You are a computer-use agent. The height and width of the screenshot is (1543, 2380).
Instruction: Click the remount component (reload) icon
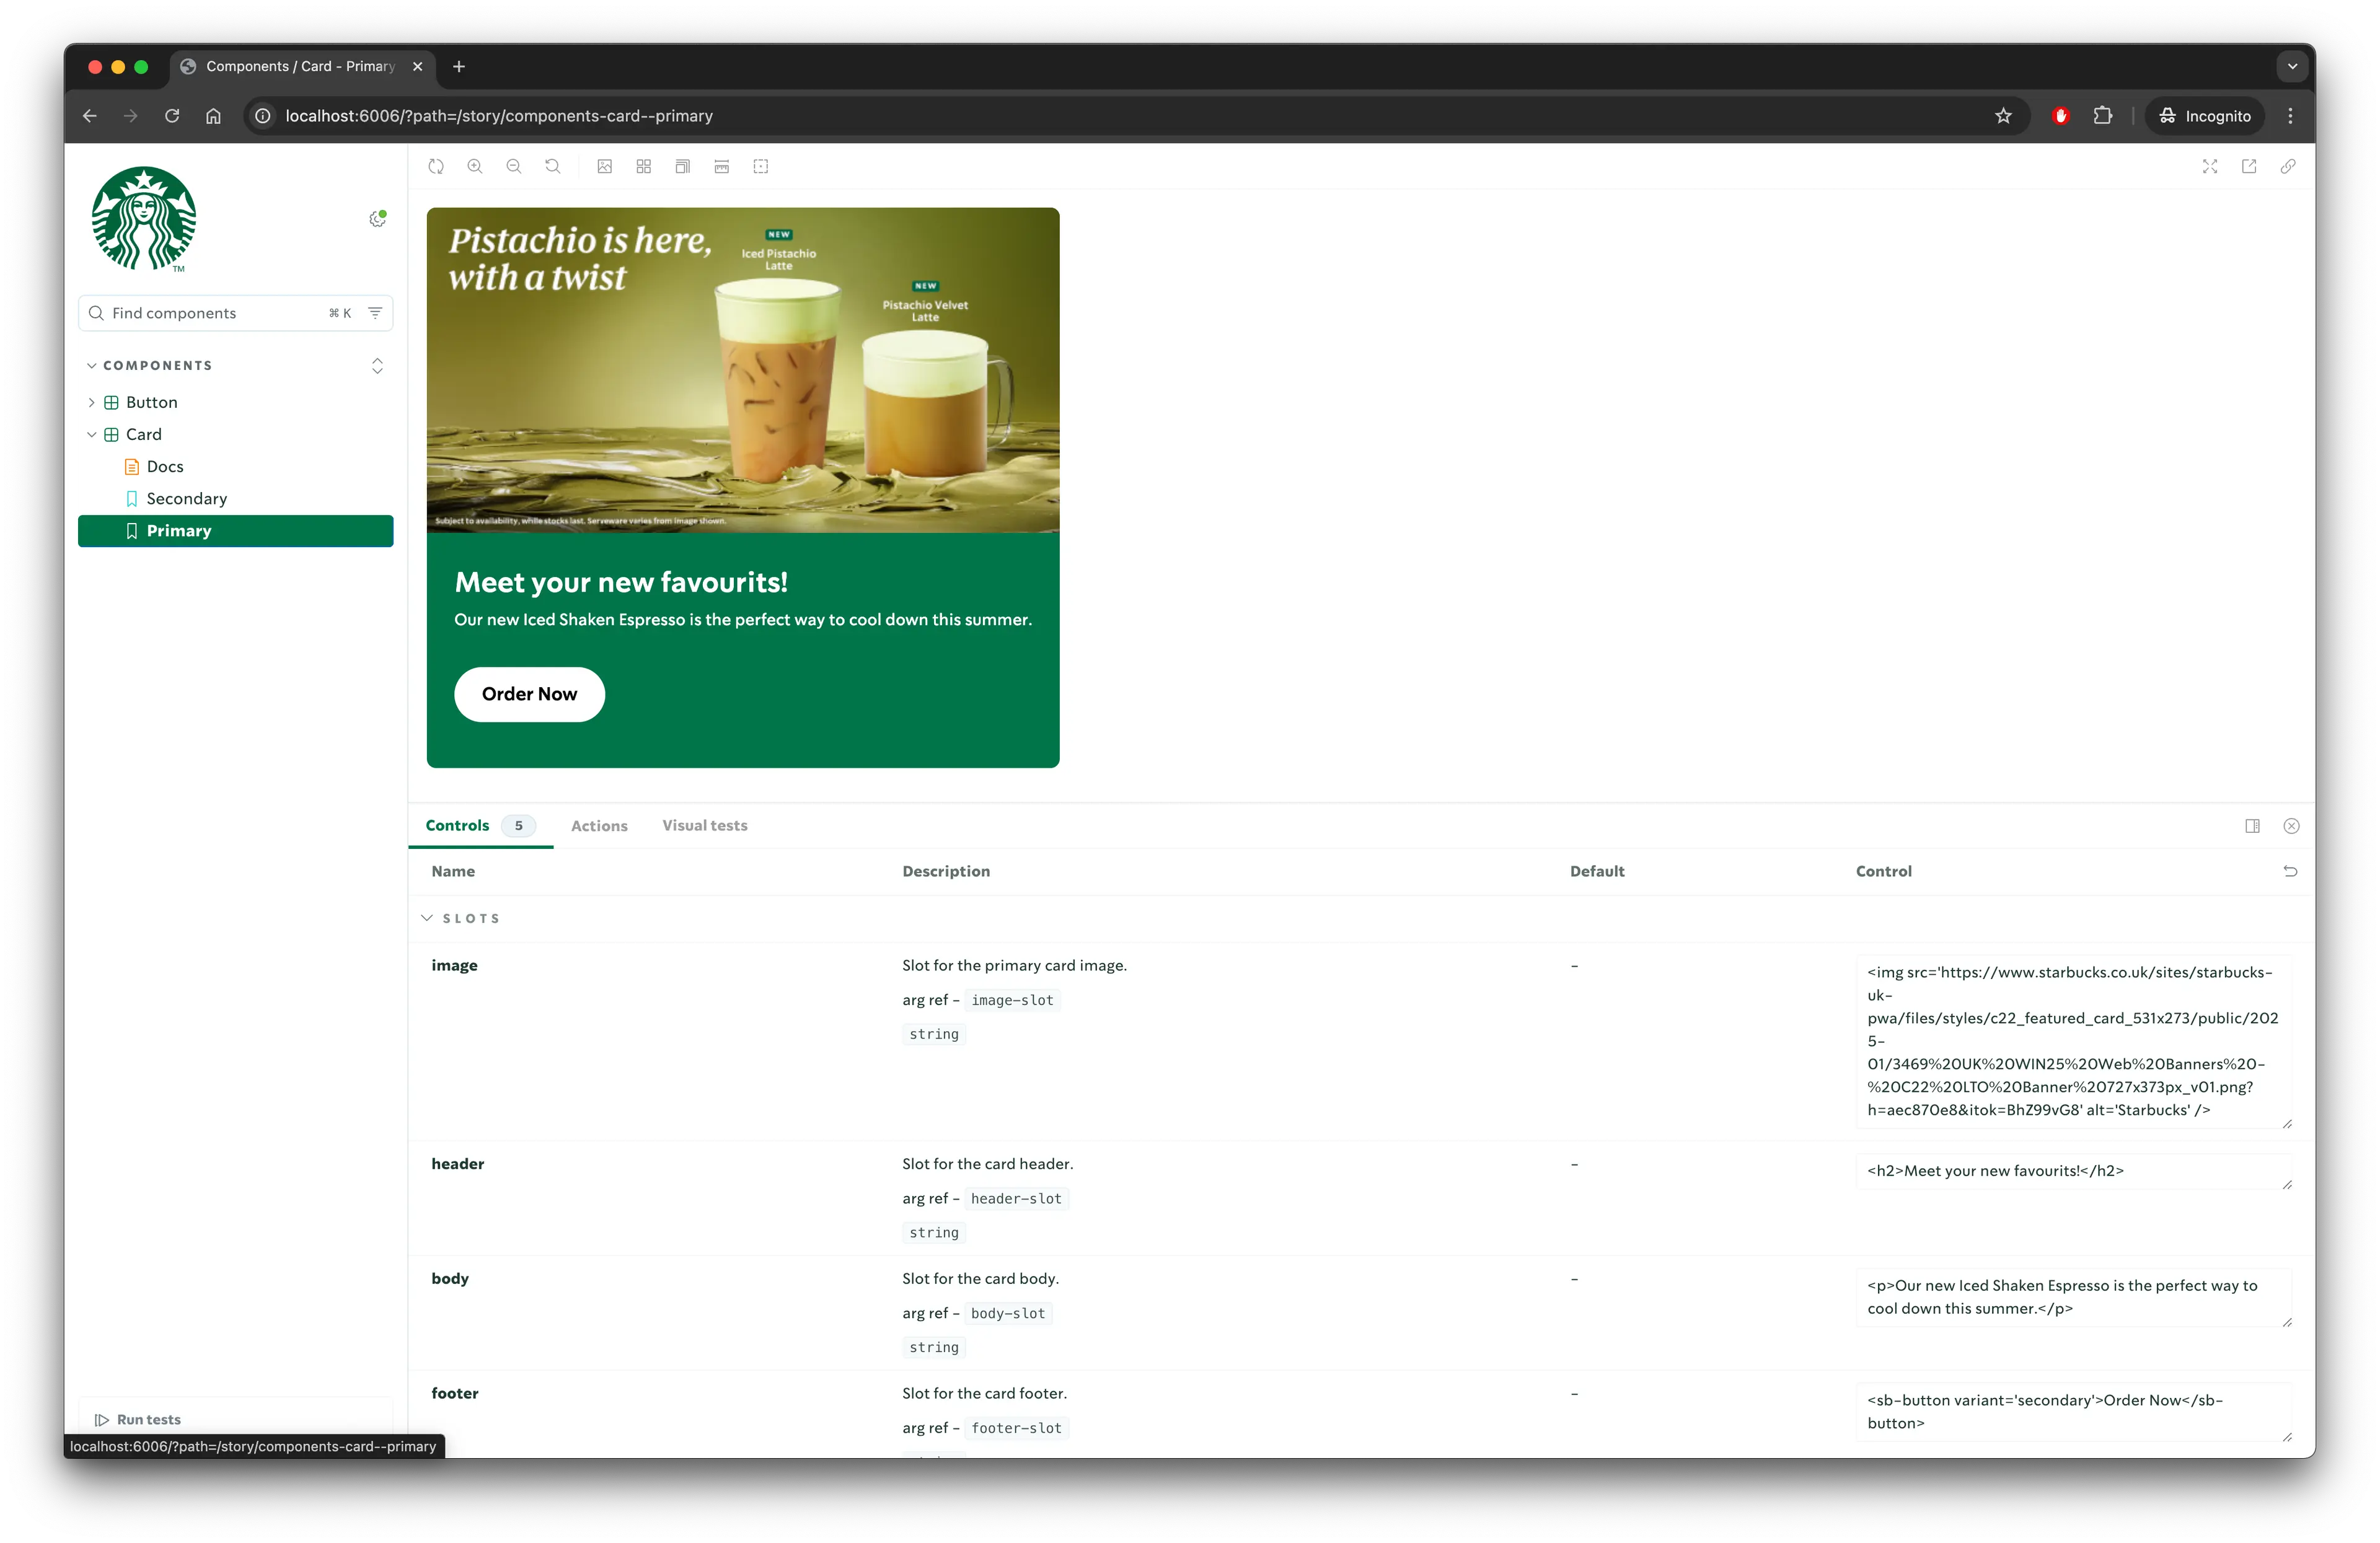tap(436, 167)
